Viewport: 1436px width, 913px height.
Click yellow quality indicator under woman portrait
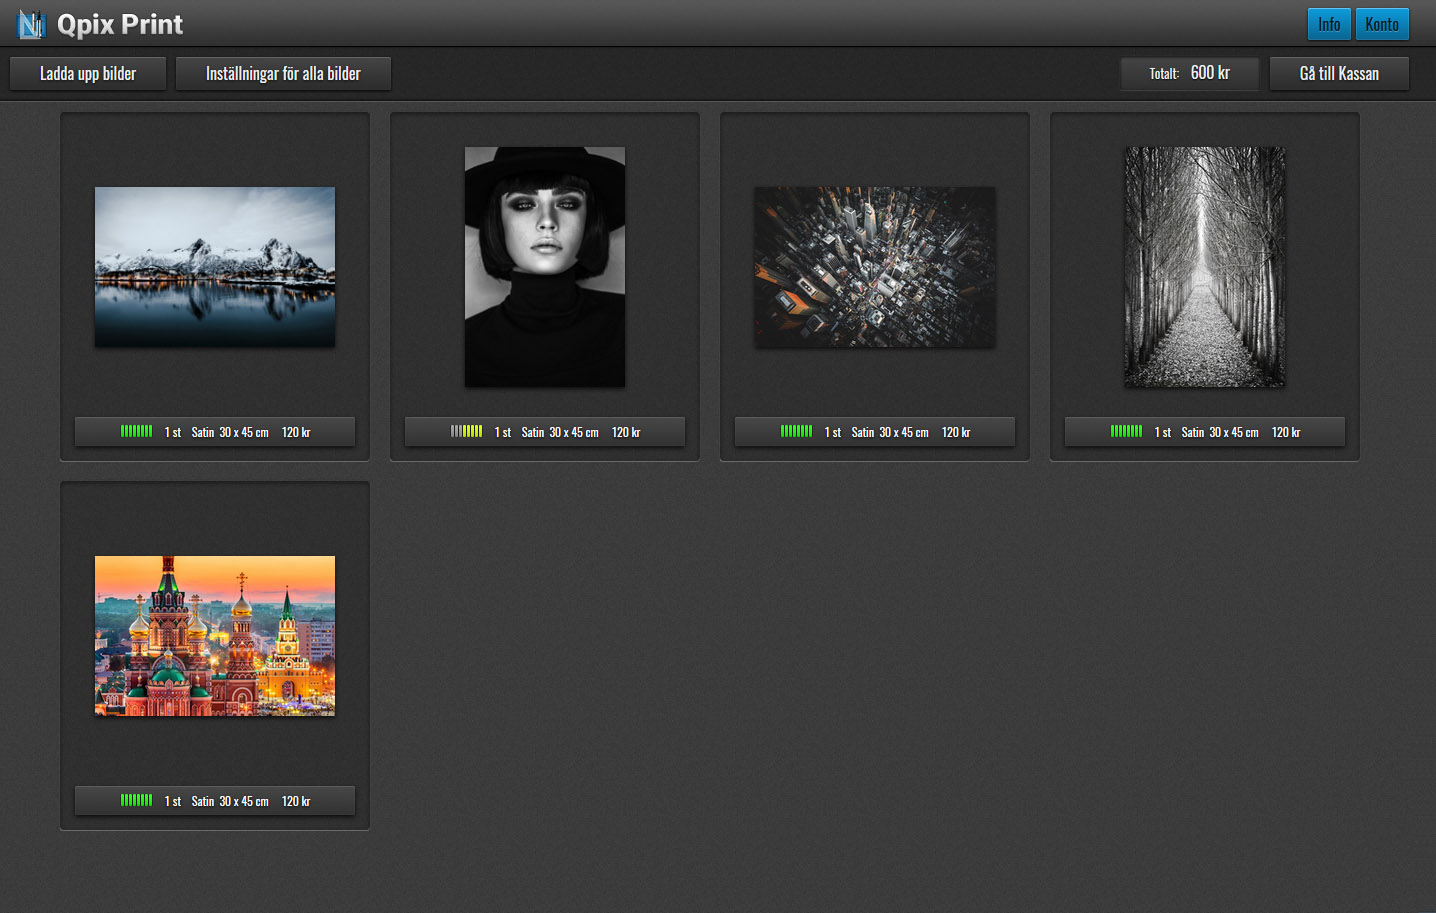click(467, 431)
